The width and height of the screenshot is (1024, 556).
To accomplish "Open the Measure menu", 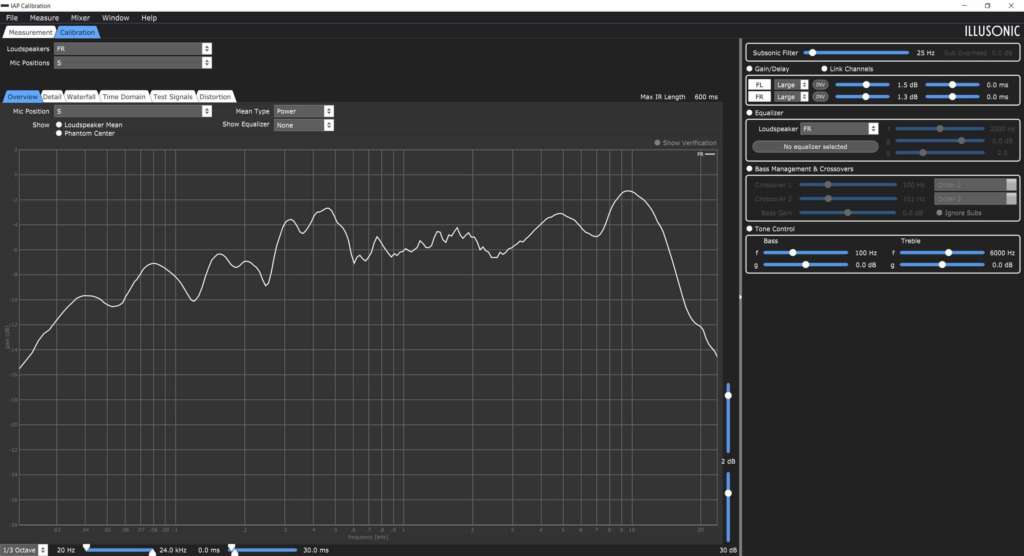I will point(44,18).
